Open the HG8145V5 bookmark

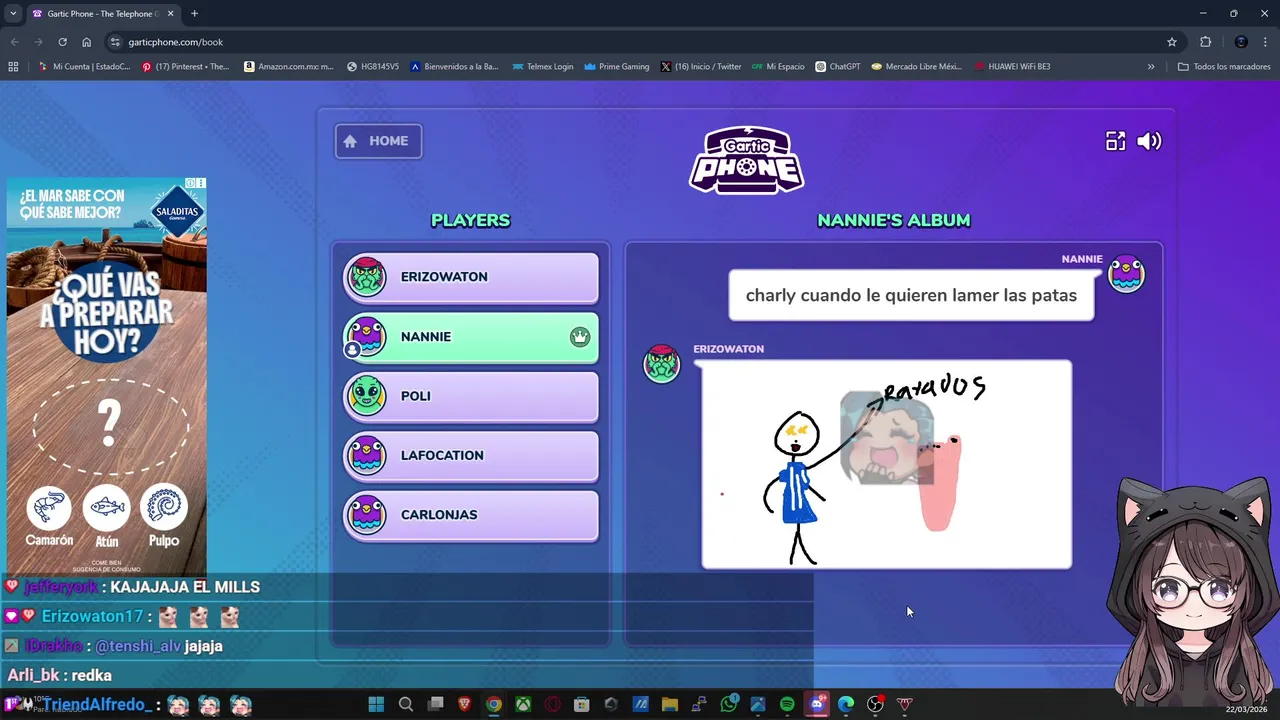pyautogui.click(x=373, y=67)
